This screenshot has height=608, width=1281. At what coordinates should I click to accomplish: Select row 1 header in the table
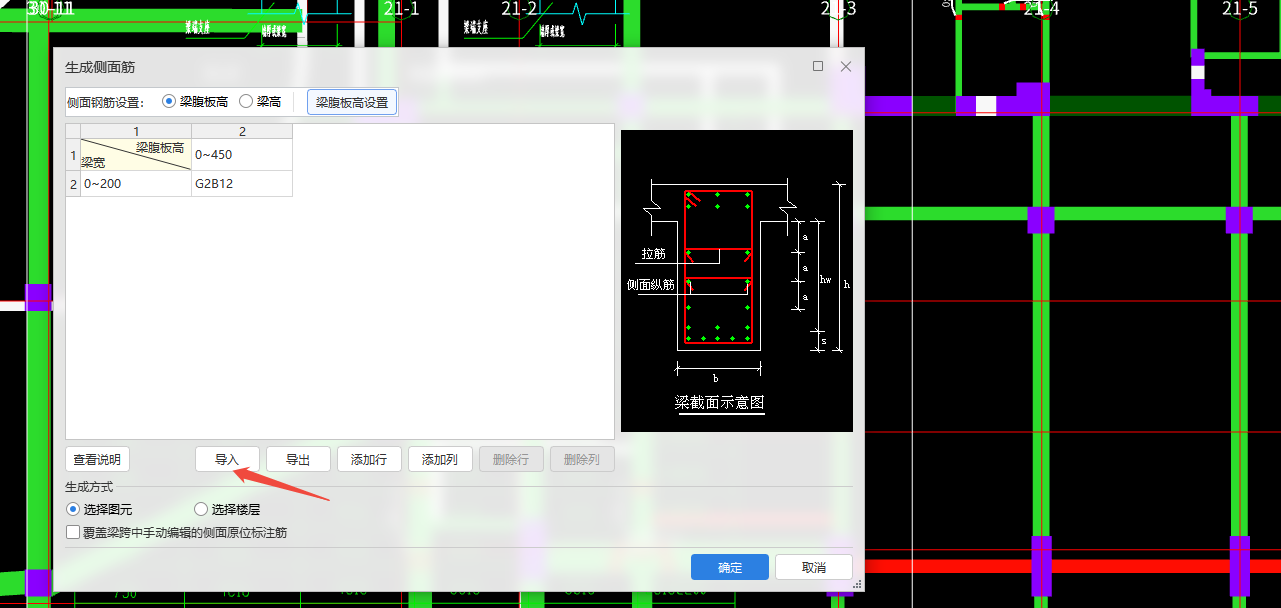point(72,152)
